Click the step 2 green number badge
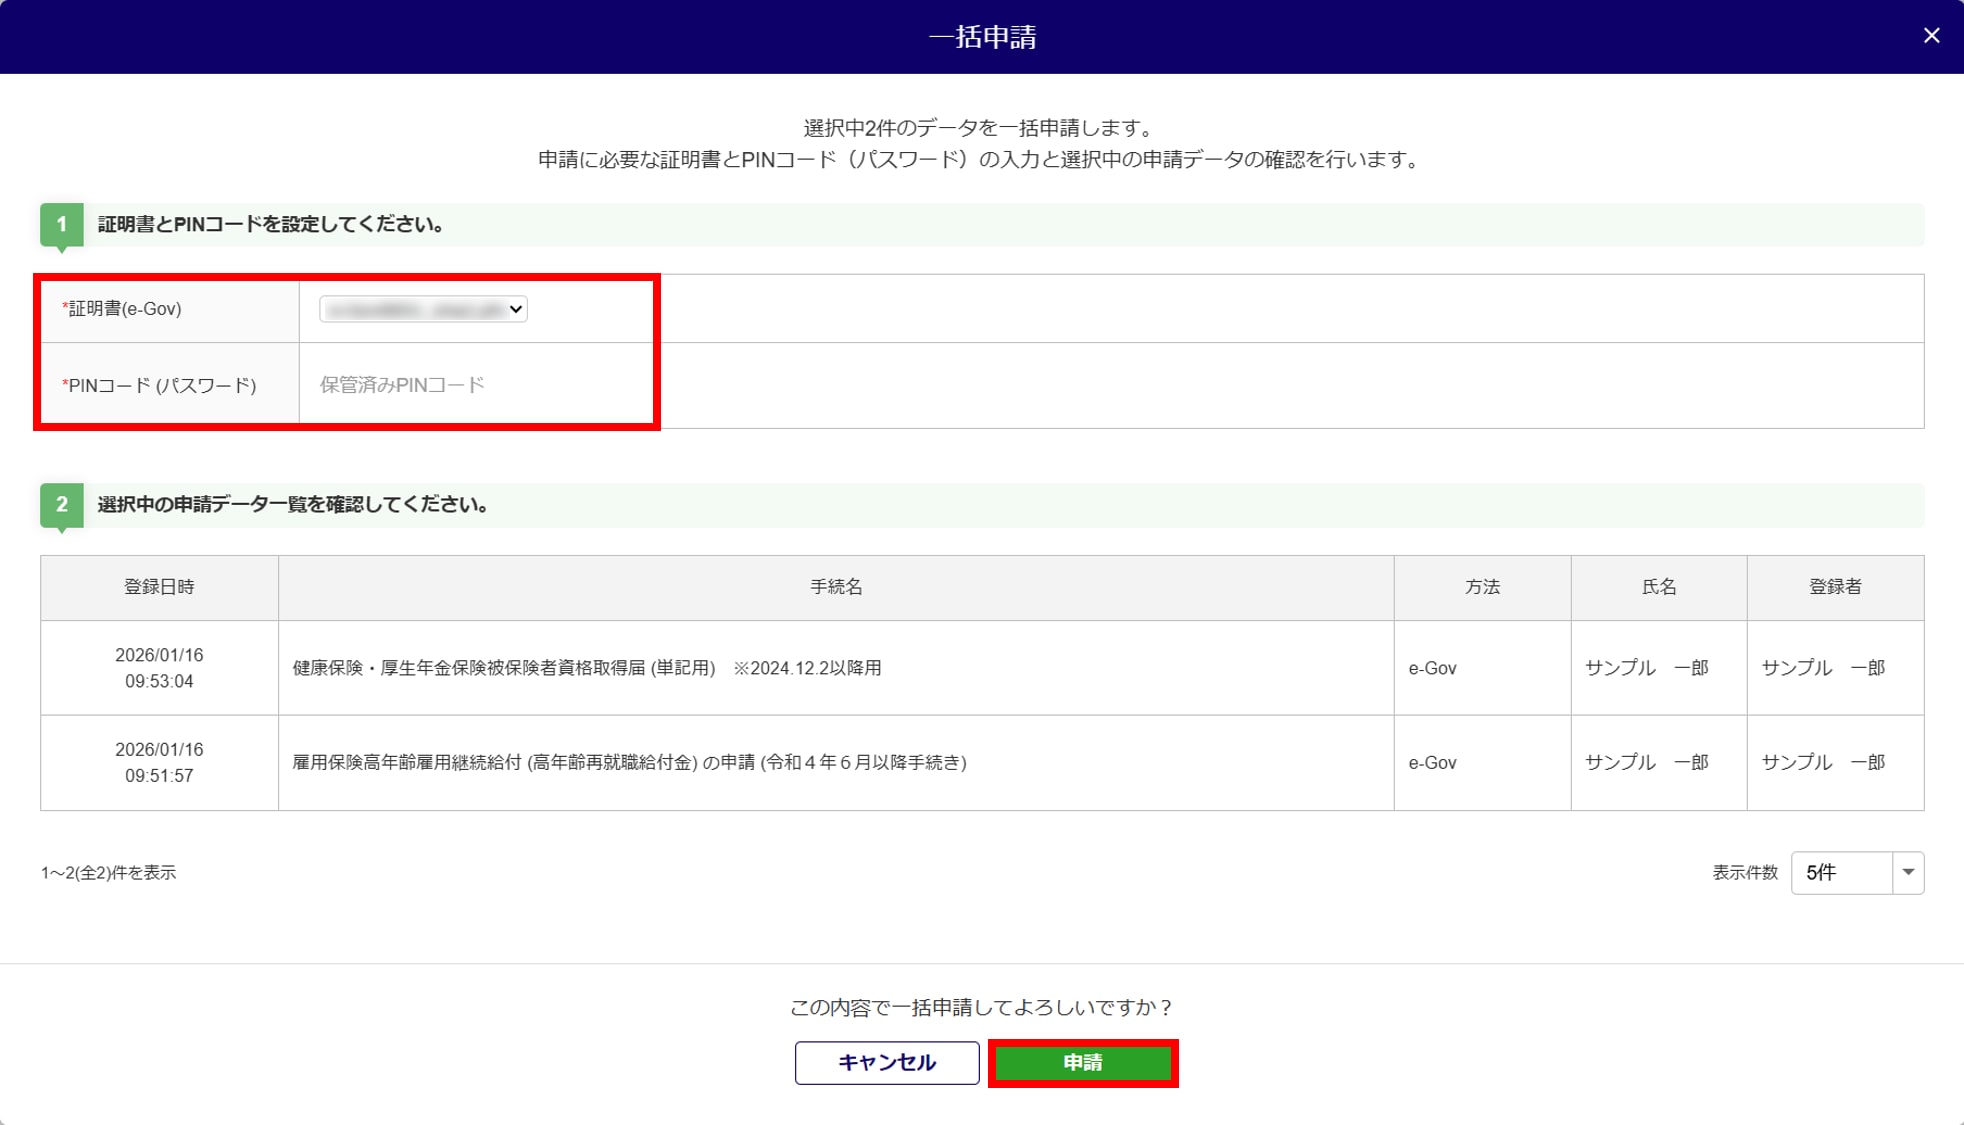The width and height of the screenshot is (1964, 1125). [61, 504]
